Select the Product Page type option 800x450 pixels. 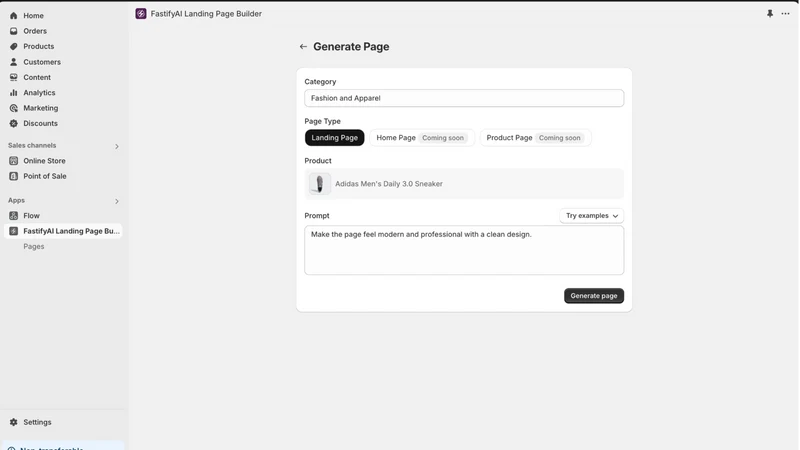(535, 138)
